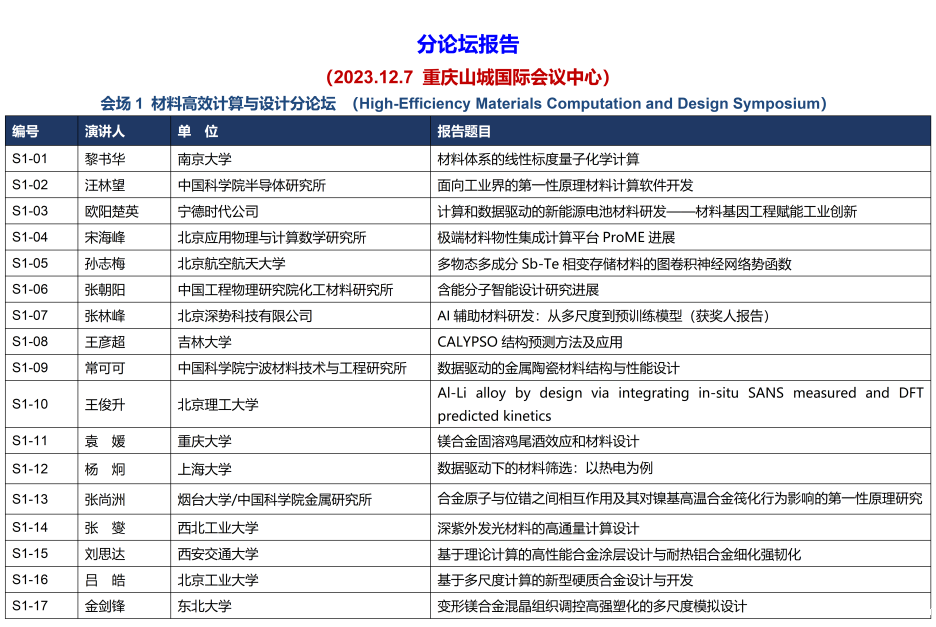936x627 pixels.
Task: Click the 单位 column header
Action: 198,132
